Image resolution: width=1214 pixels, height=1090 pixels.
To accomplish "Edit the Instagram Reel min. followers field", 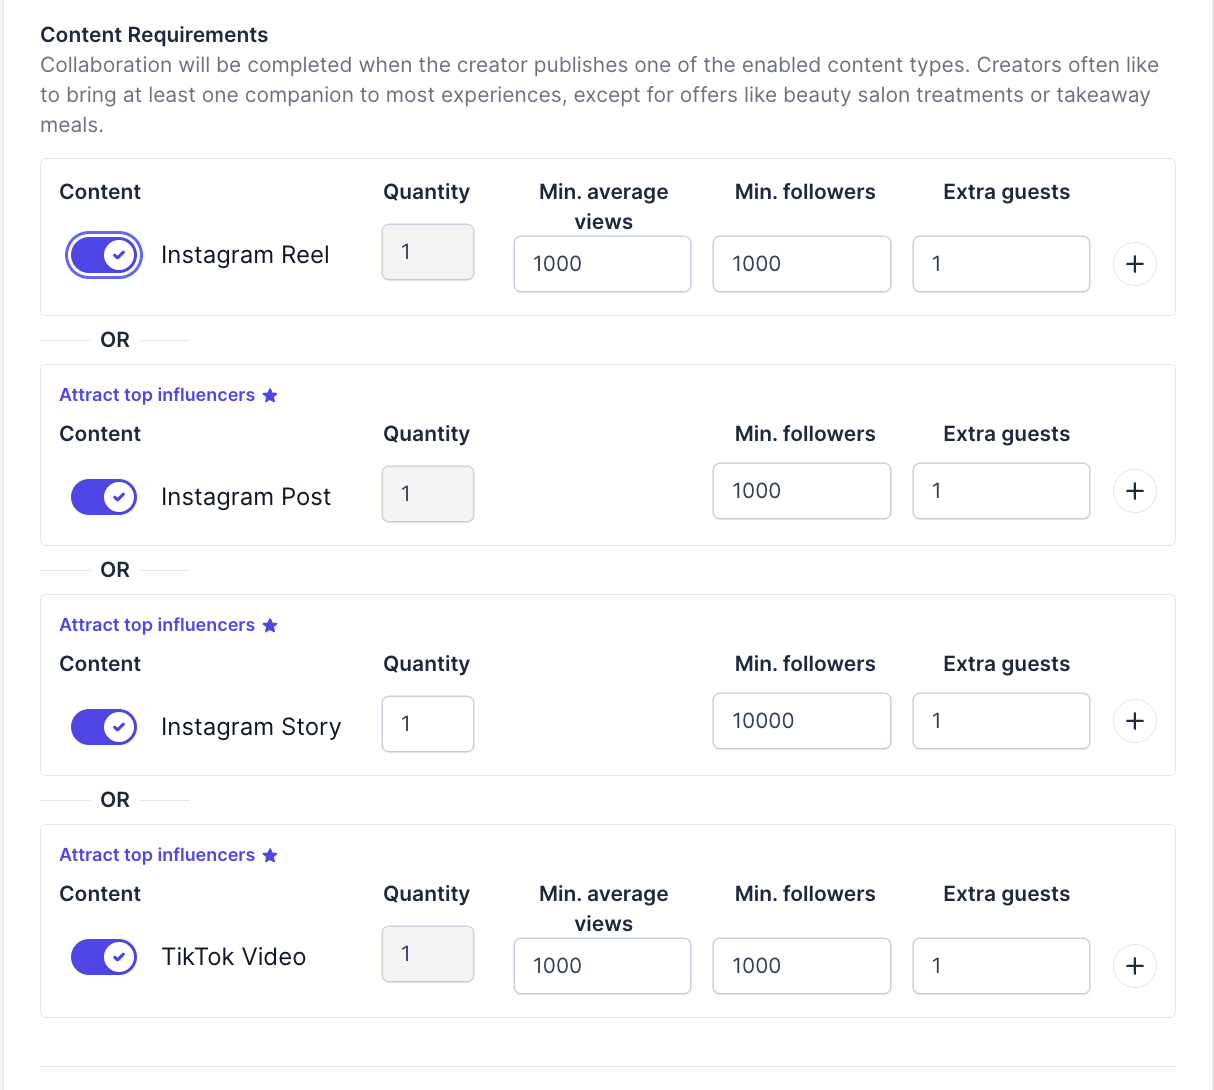I will click(801, 264).
